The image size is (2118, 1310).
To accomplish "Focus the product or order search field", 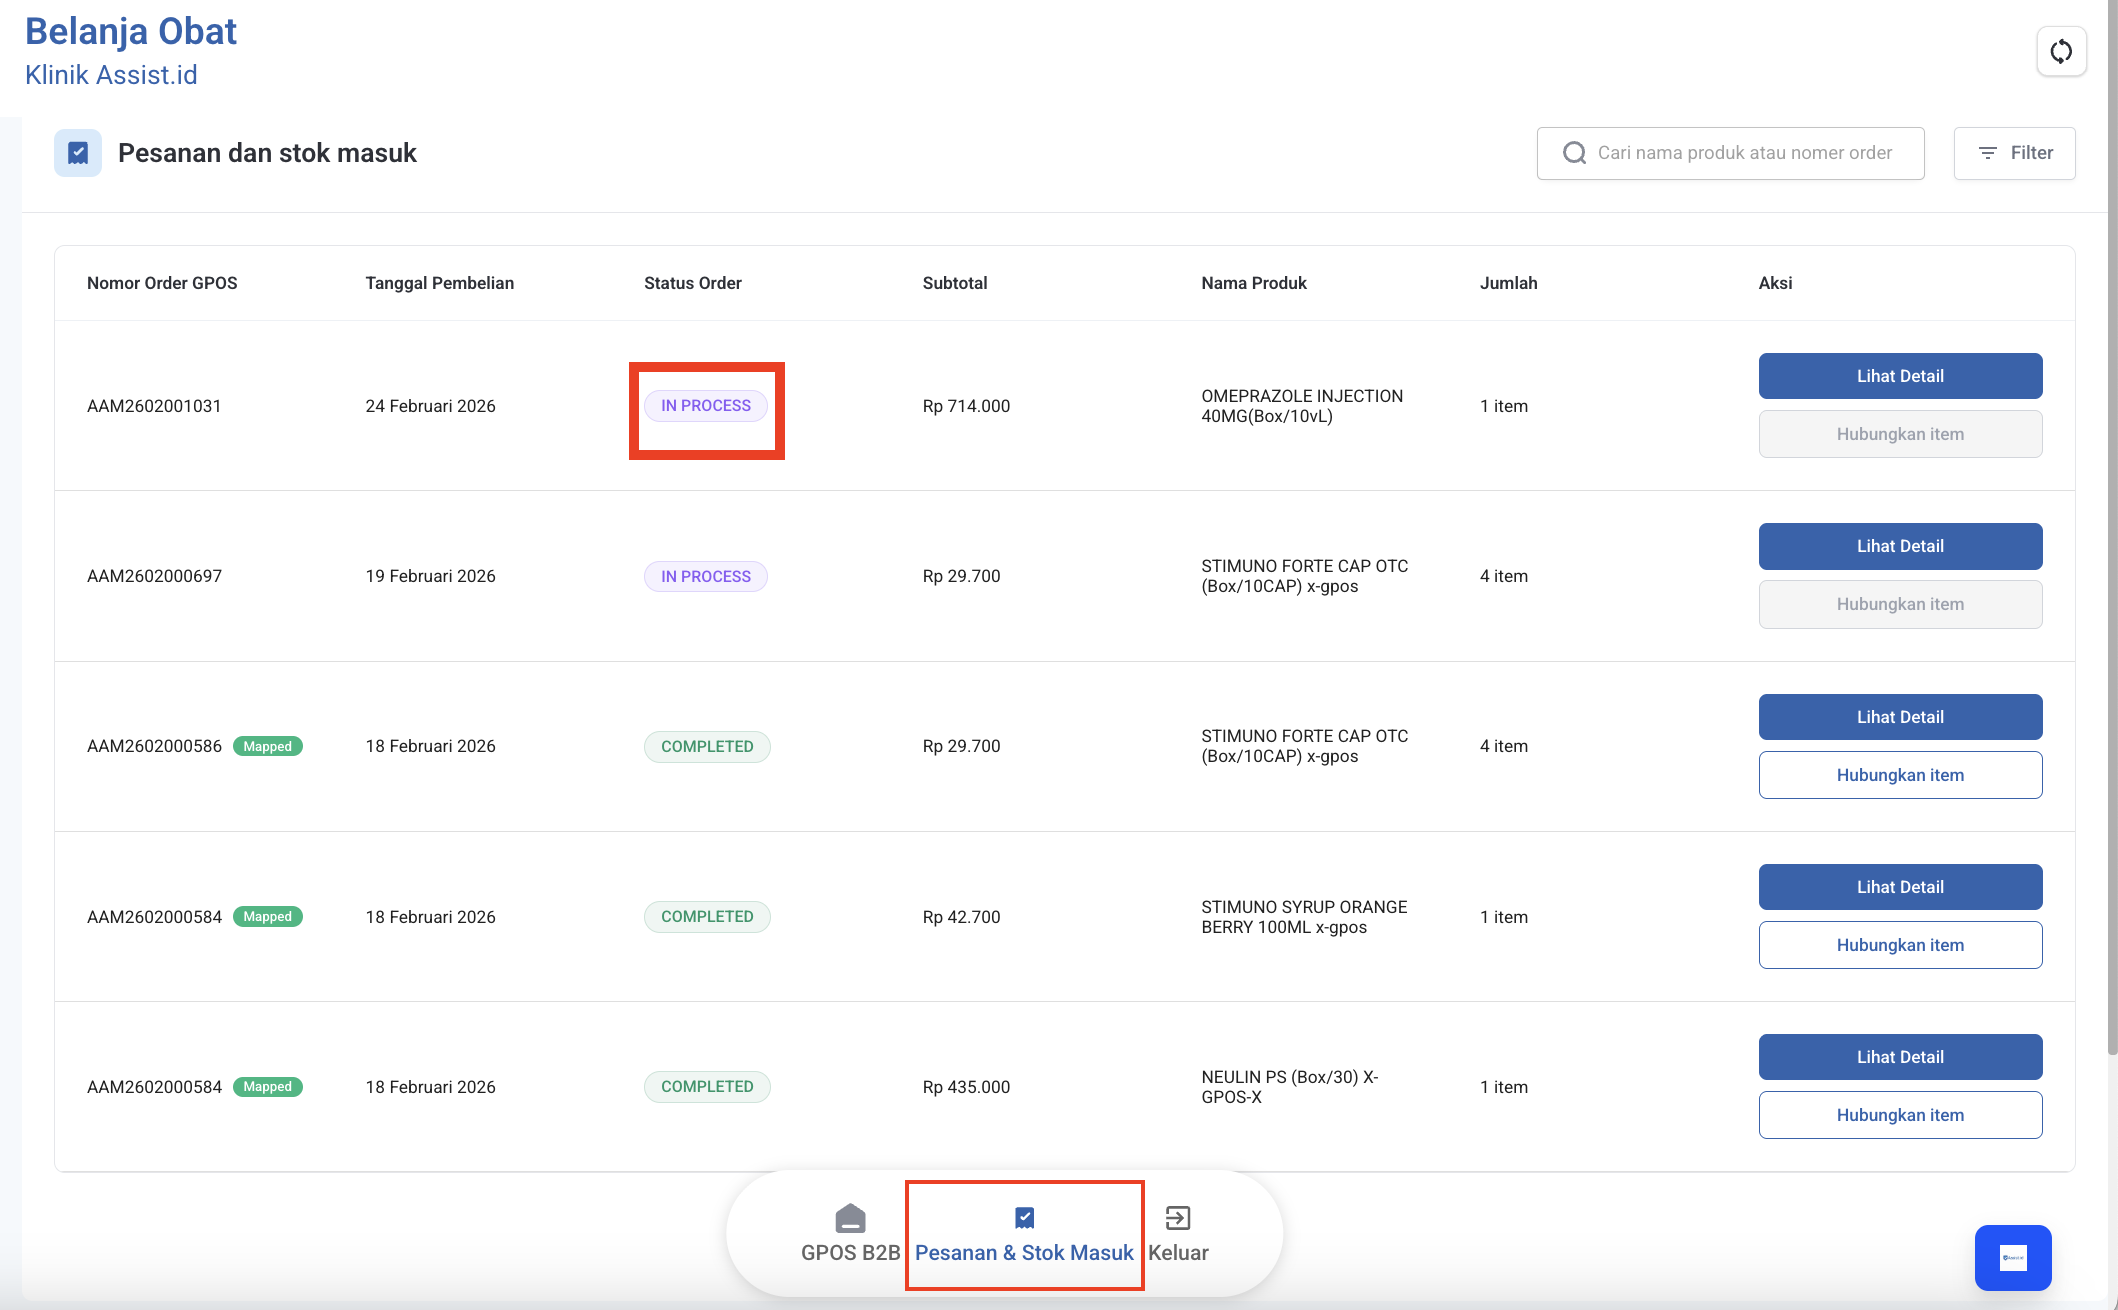I will point(1744,153).
